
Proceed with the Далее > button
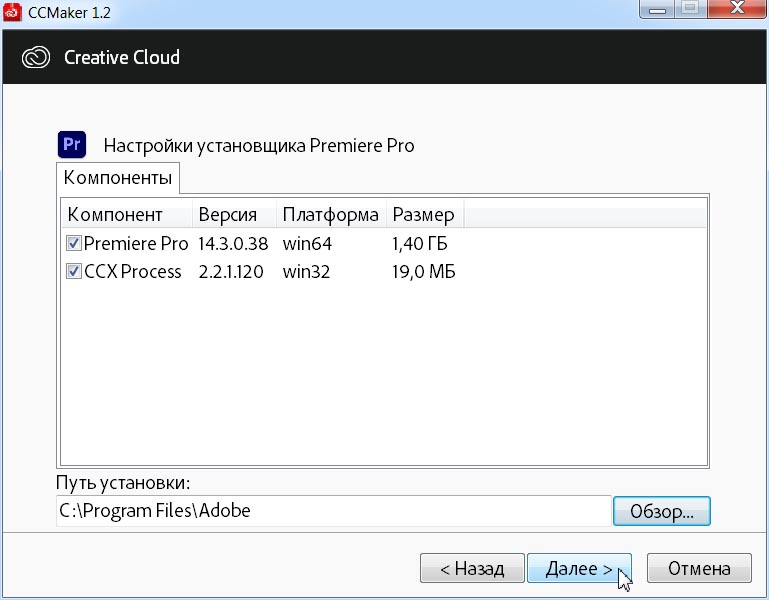pos(579,569)
